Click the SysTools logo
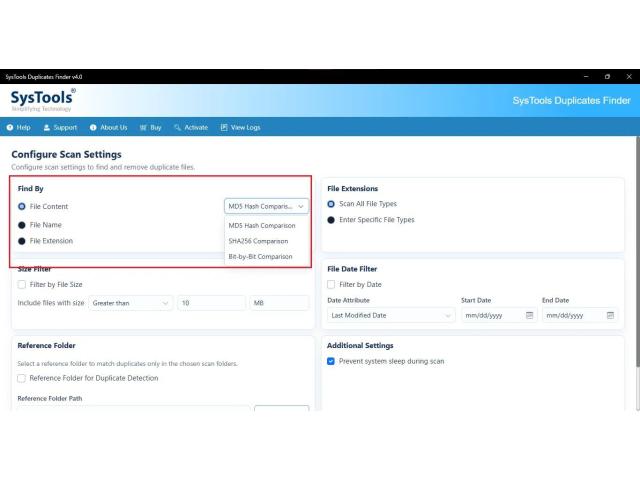Image resolution: width=640 pixels, height=480 pixels. click(43, 100)
